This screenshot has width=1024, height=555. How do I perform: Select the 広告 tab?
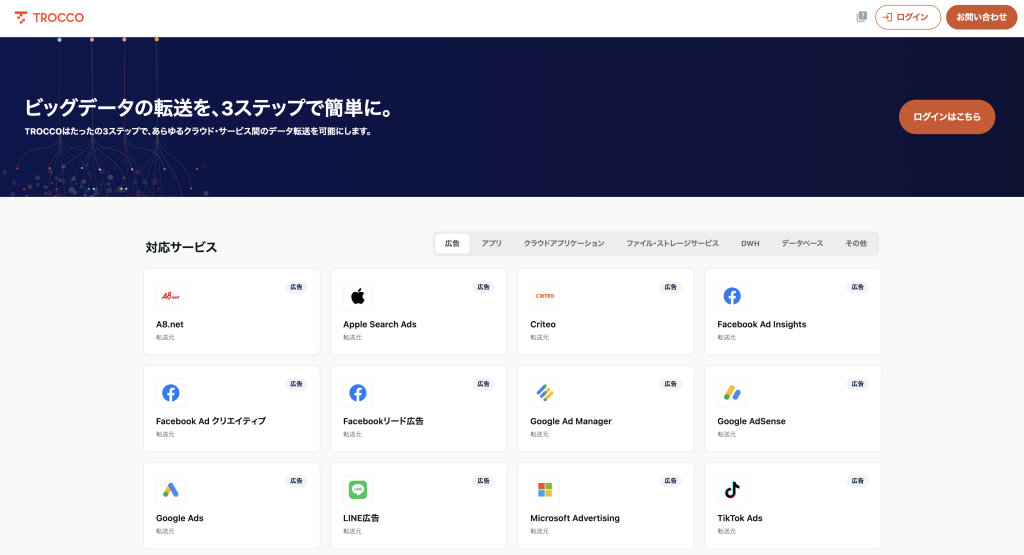[x=452, y=244]
